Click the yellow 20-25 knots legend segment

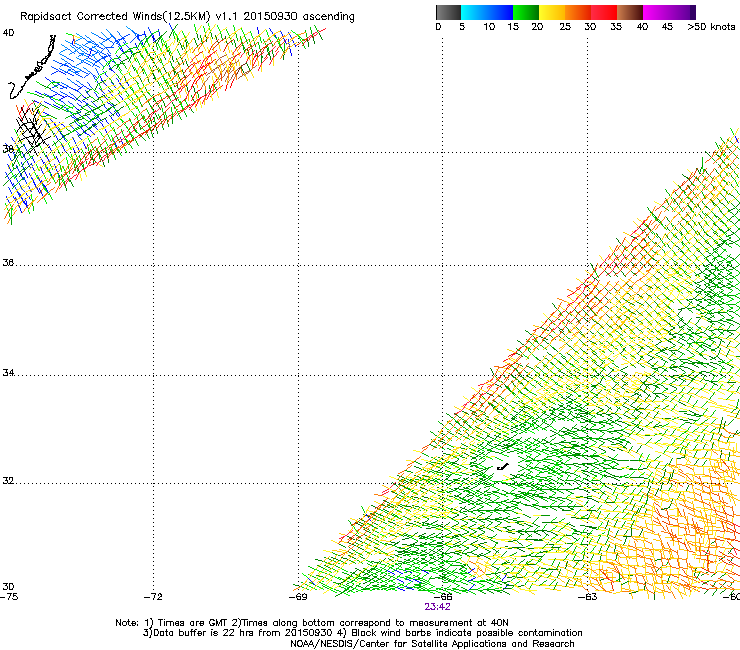552,12
